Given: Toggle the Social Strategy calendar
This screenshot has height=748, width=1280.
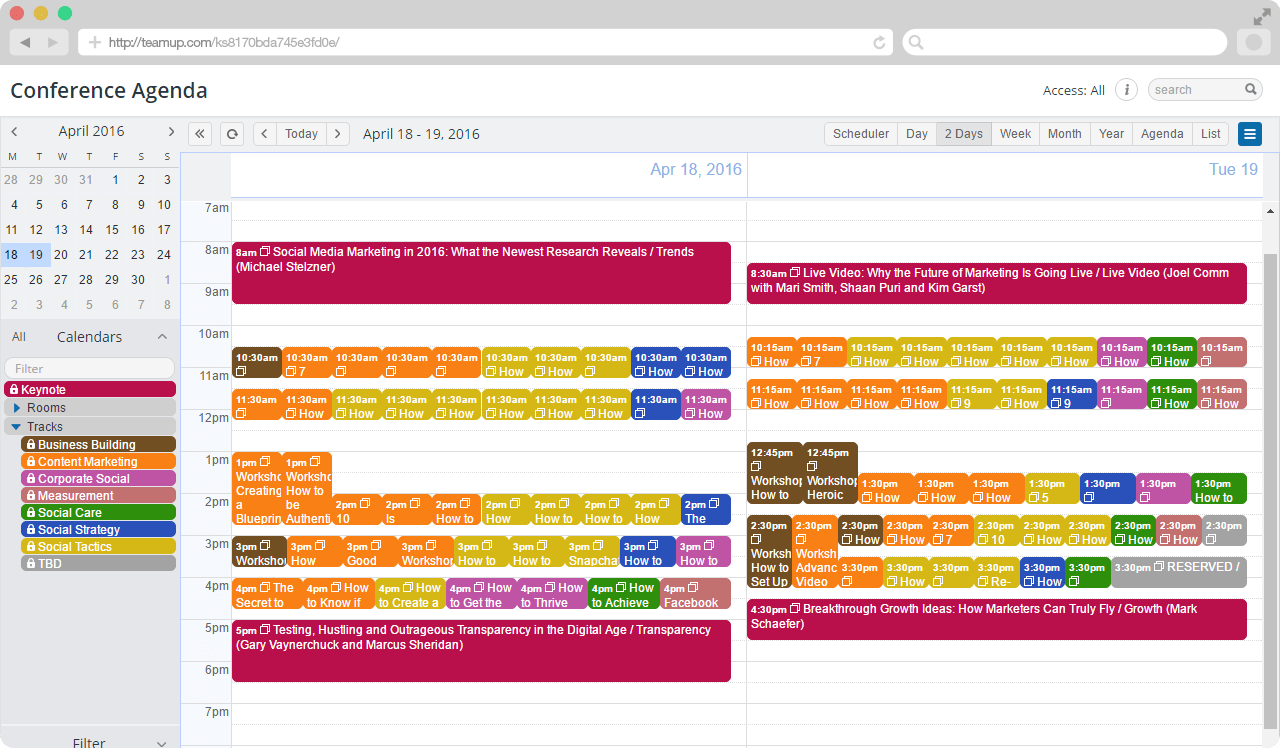Looking at the screenshot, I should click(x=98, y=530).
